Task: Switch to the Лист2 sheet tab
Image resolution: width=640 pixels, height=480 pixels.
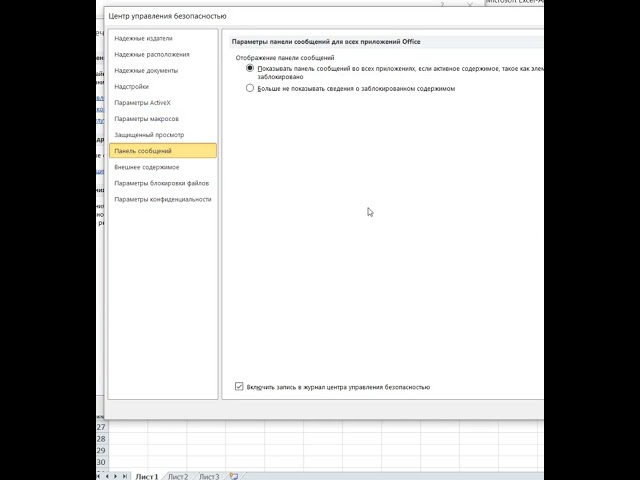Action: (178, 476)
